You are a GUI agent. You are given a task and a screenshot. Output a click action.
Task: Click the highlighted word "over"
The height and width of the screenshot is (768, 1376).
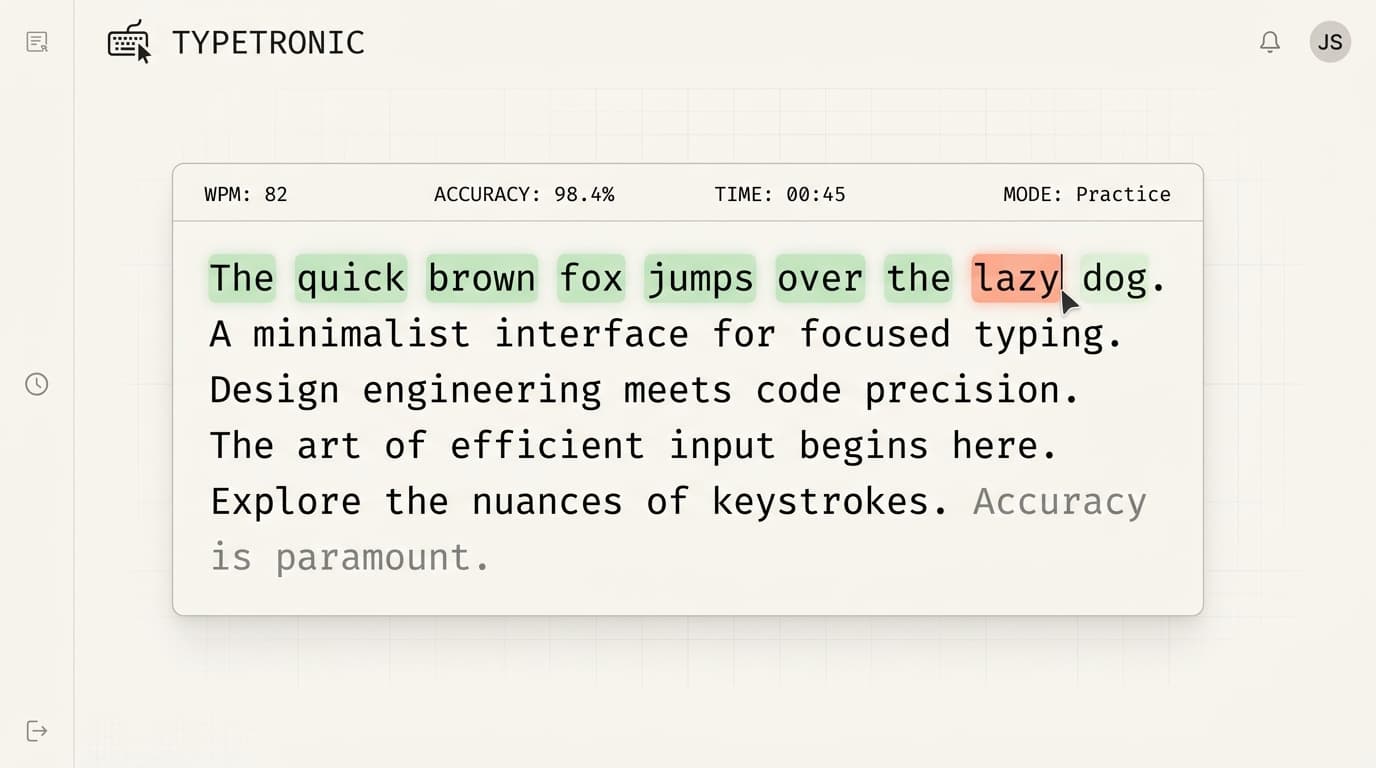click(820, 278)
